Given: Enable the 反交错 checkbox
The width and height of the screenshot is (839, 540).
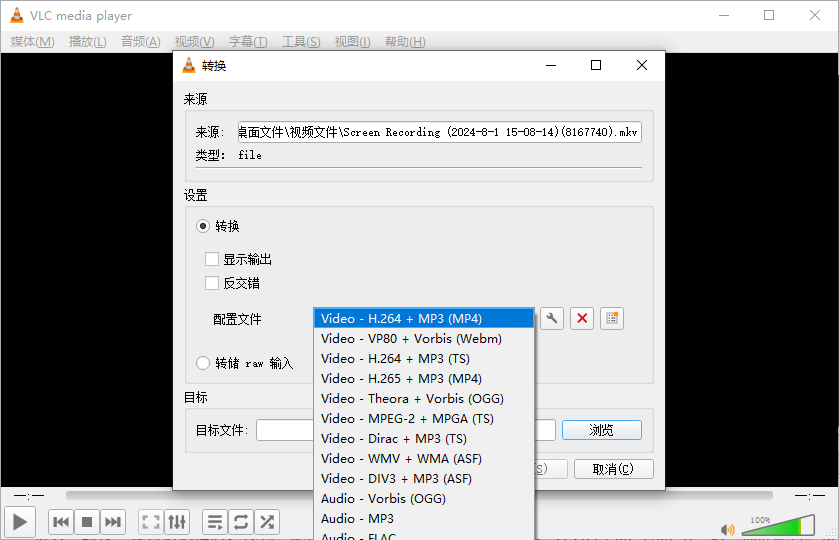Looking at the screenshot, I should click(x=212, y=283).
